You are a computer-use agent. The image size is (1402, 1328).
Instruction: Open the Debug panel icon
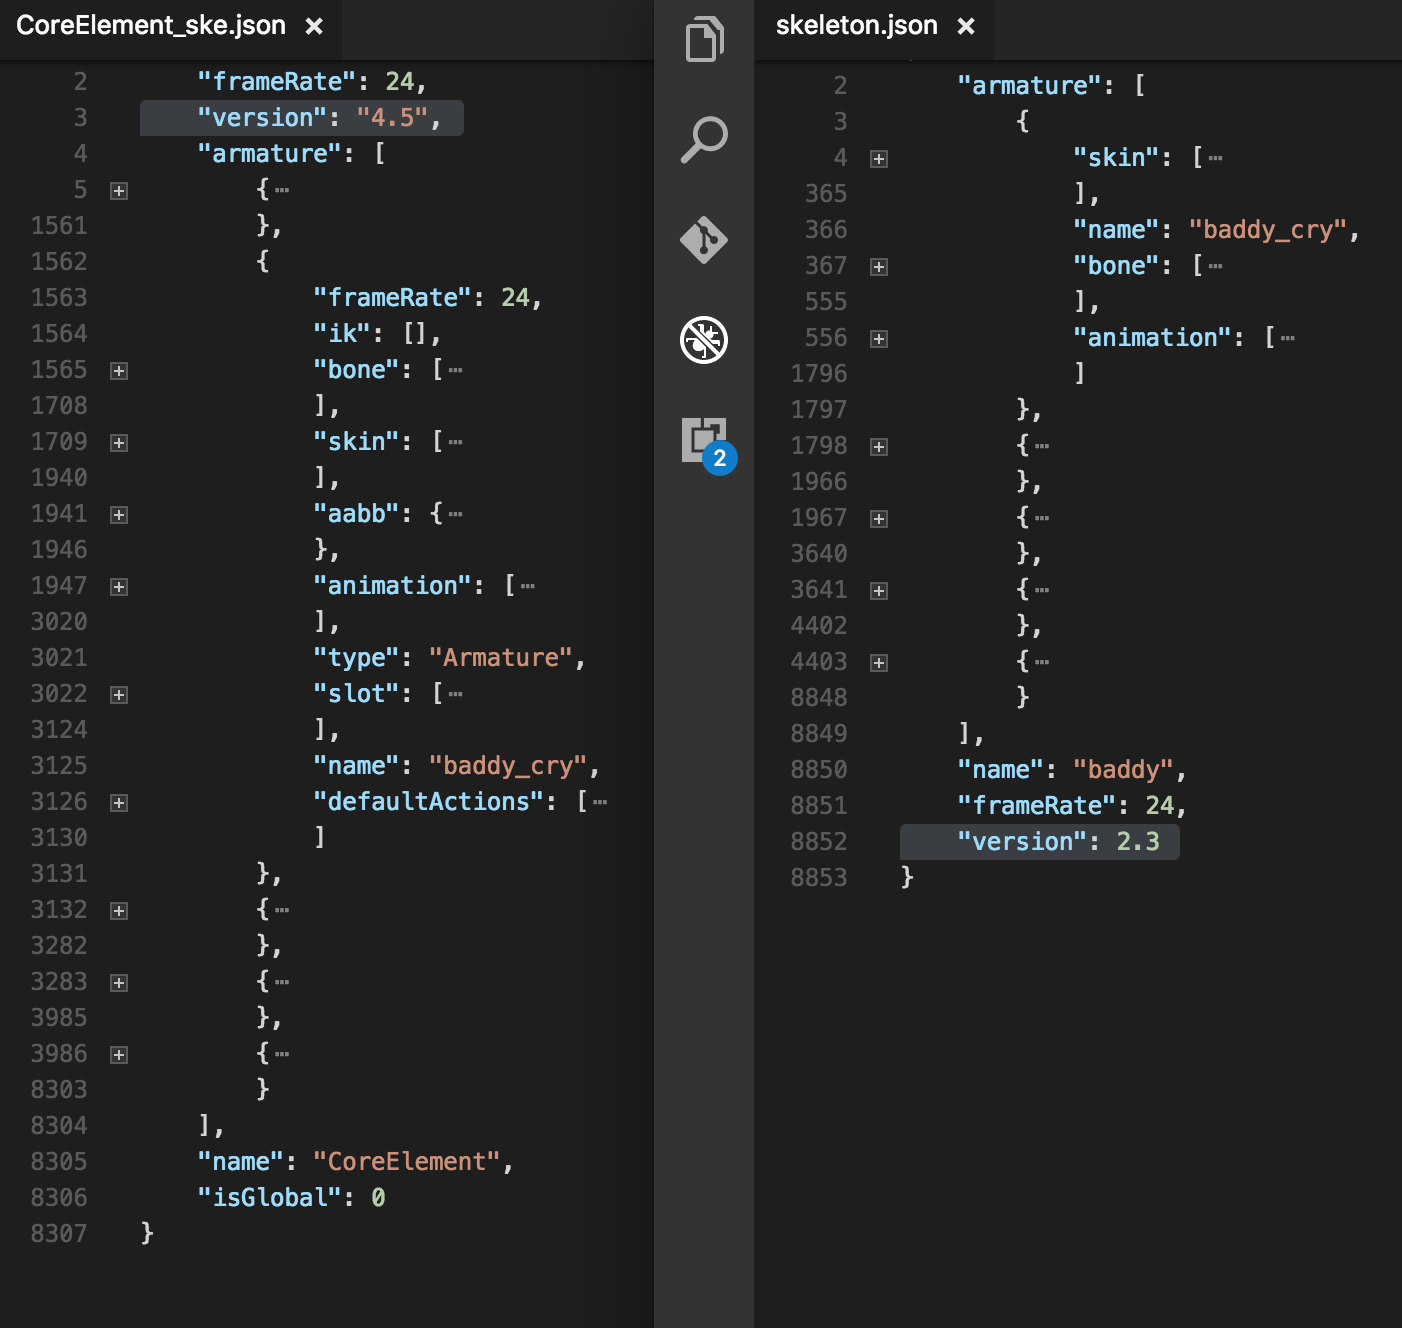click(x=704, y=340)
